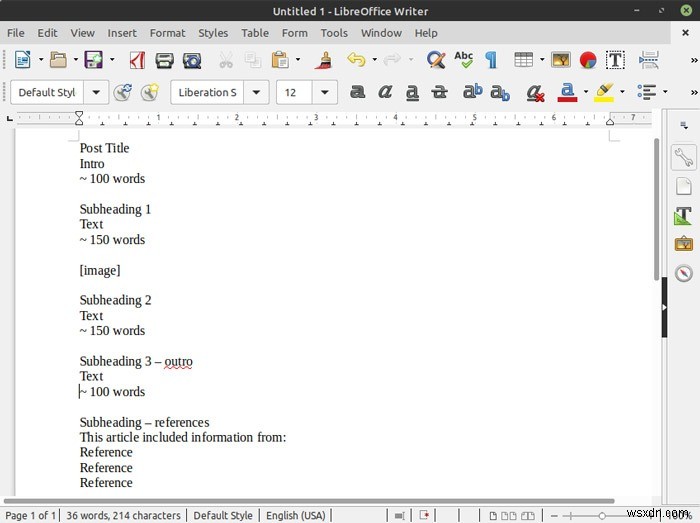Open the Paste options dropdown arrow
The height and width of the screenshot is (523, 700).
tap(298, 60)
